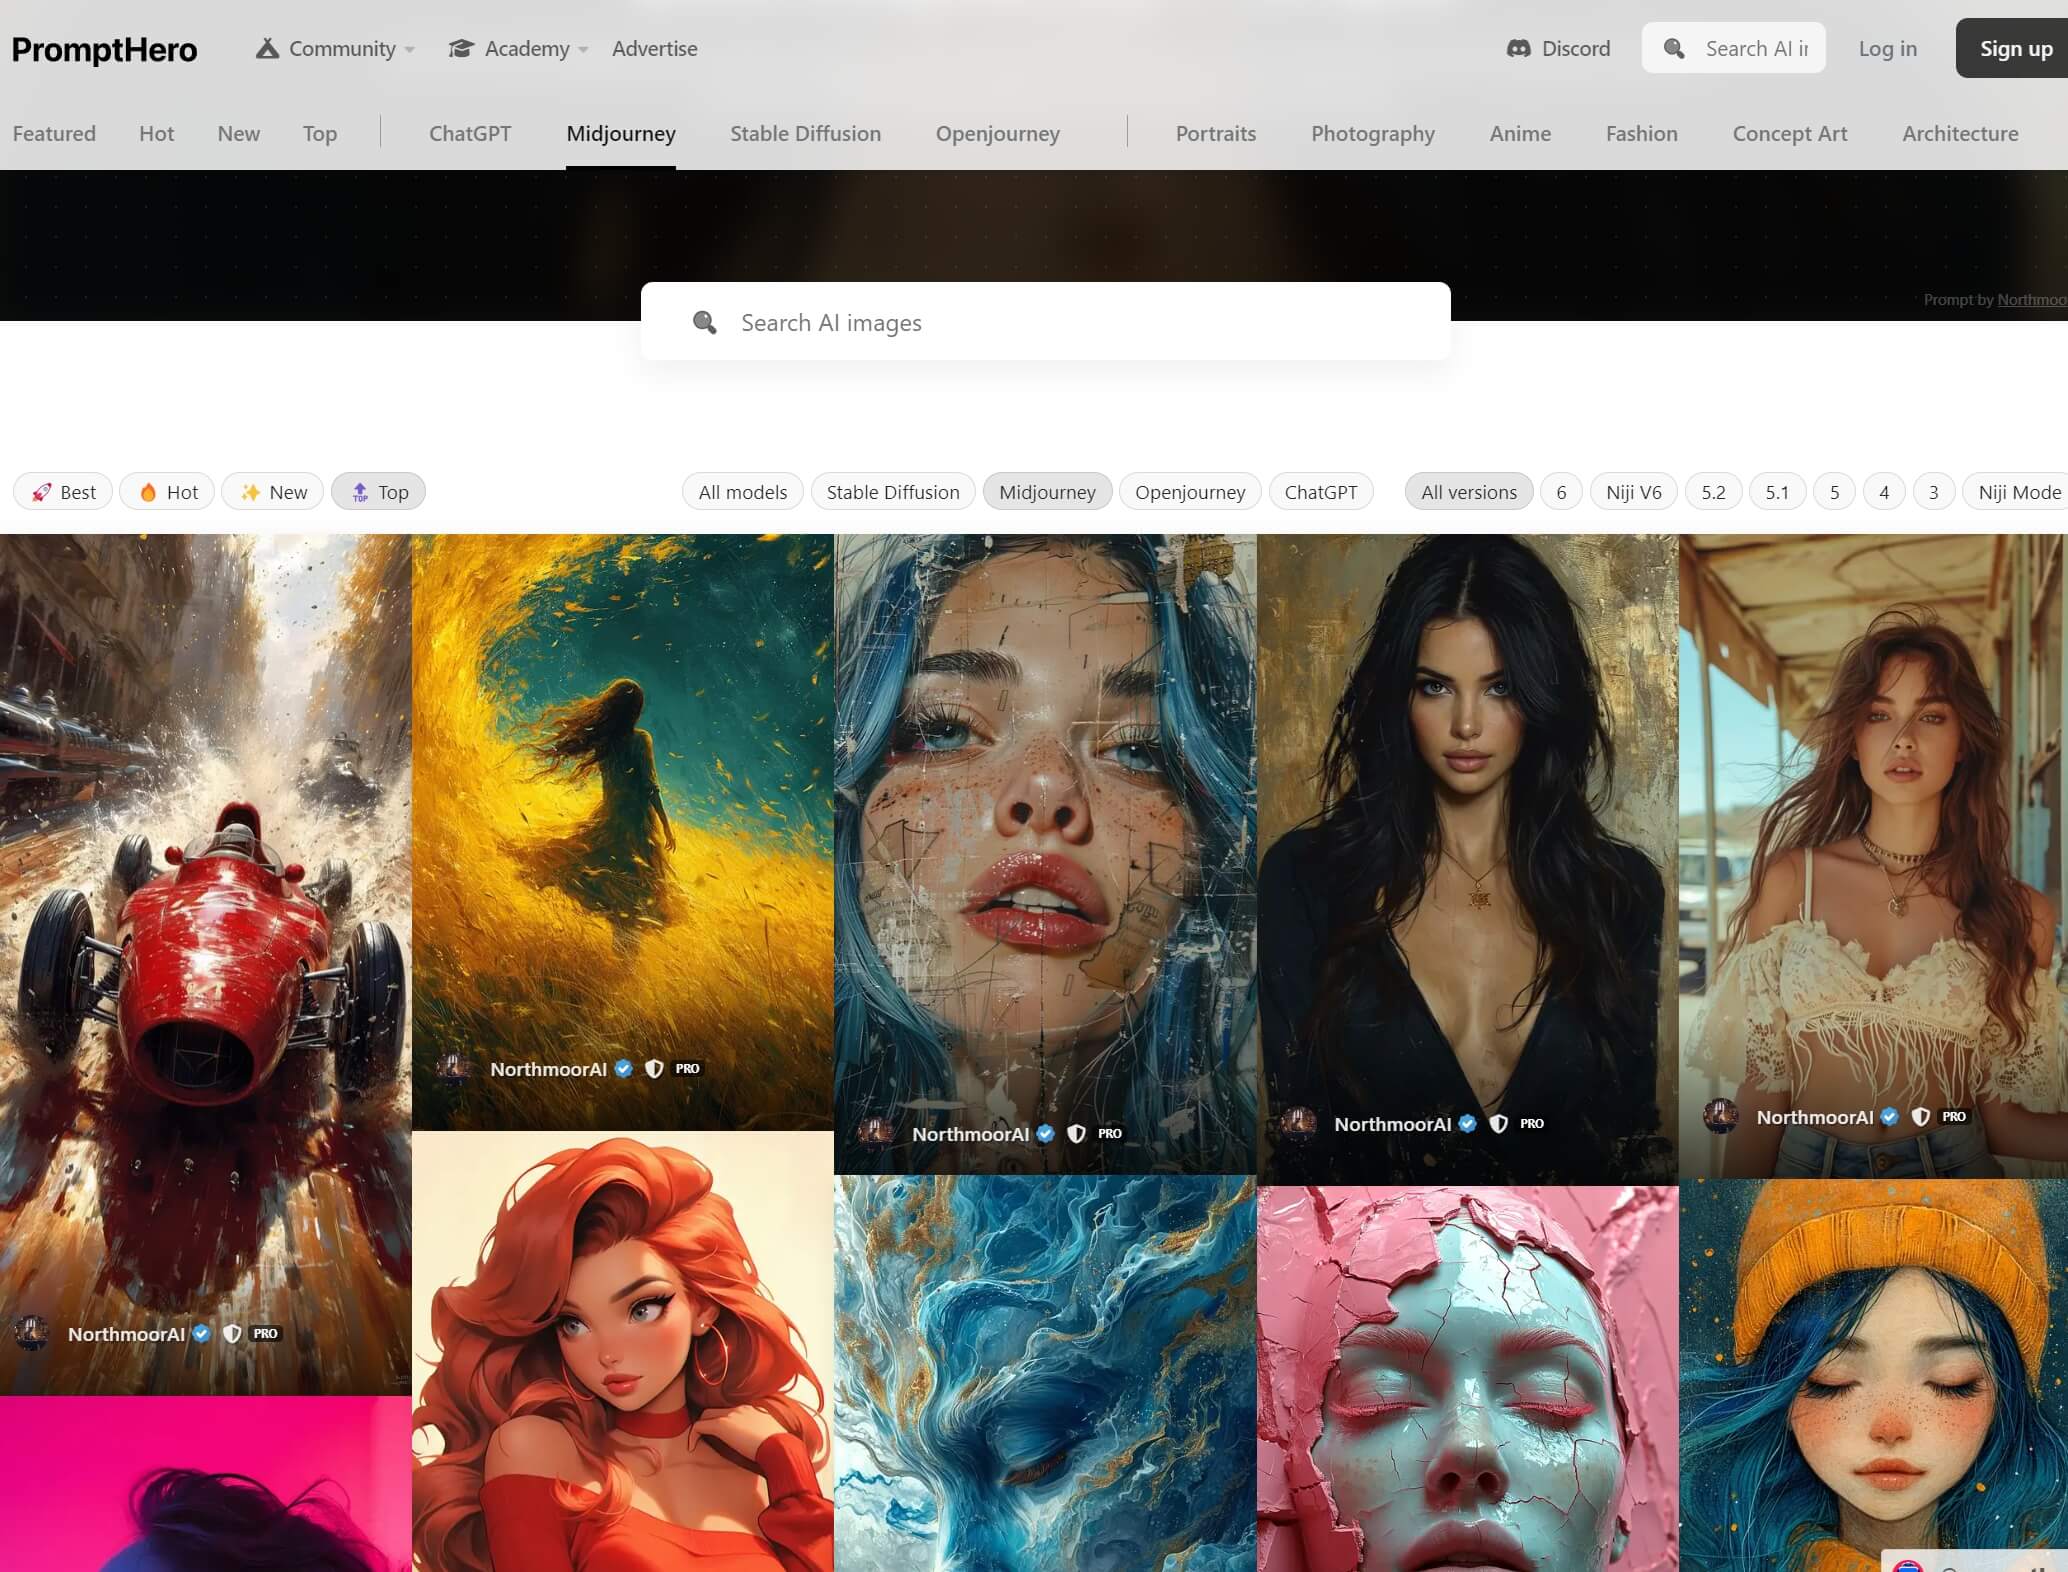
Task: Click the PromptHero logo
Action: [x=104, y=49]
